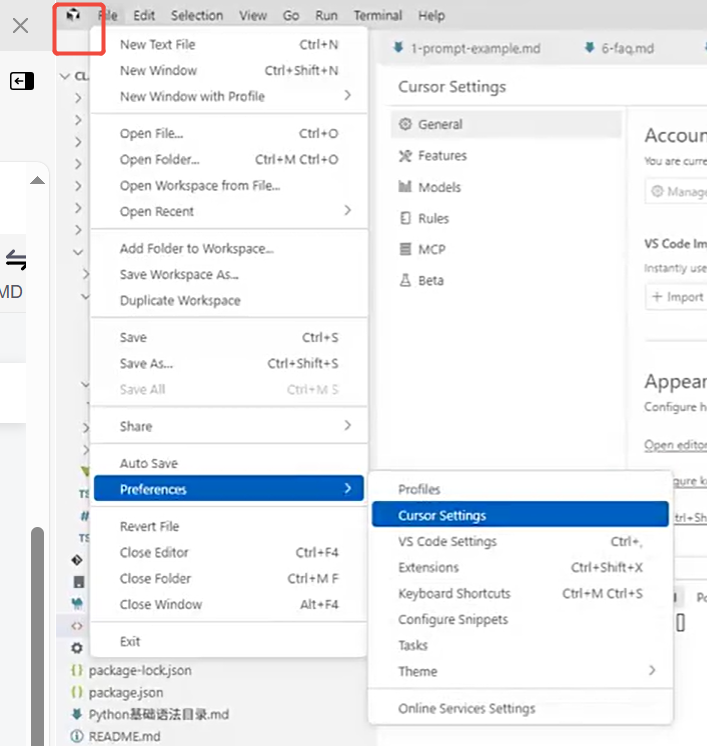Open the Edit menu
The width and height of the screenshot is (707, 746).
[144, 16]
